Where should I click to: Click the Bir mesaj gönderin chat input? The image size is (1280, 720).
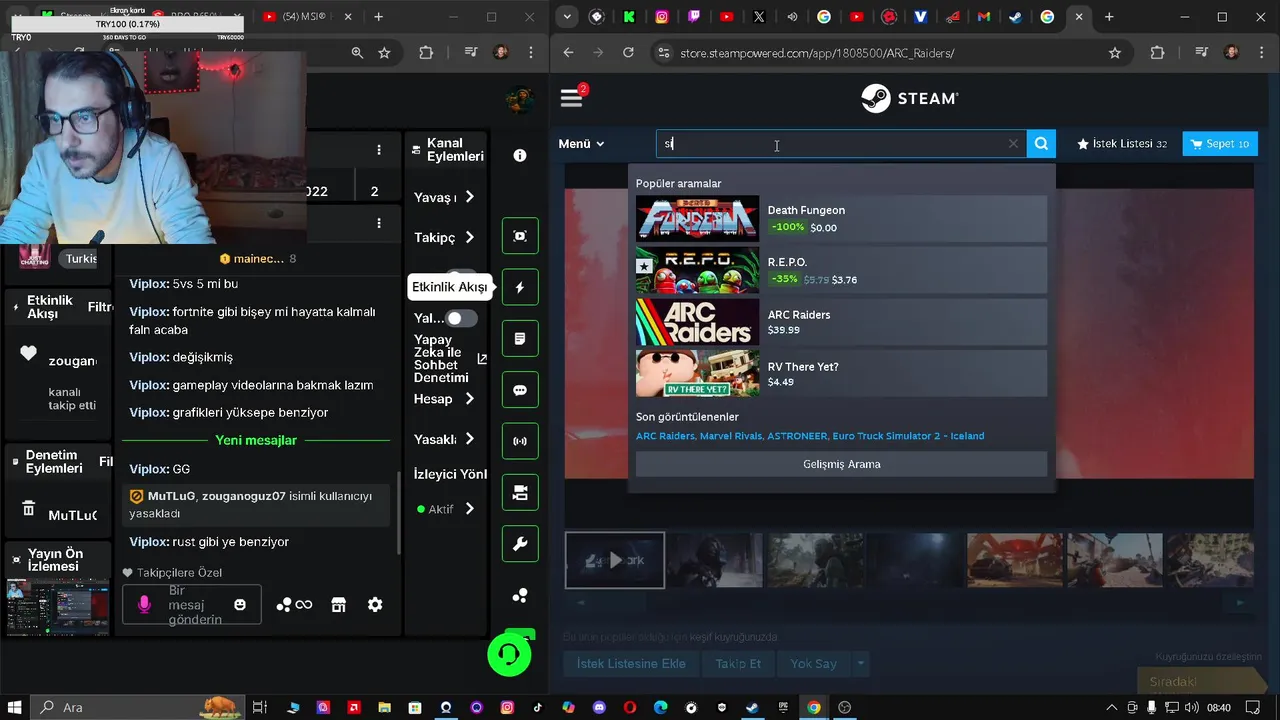[x=192, y=605]
